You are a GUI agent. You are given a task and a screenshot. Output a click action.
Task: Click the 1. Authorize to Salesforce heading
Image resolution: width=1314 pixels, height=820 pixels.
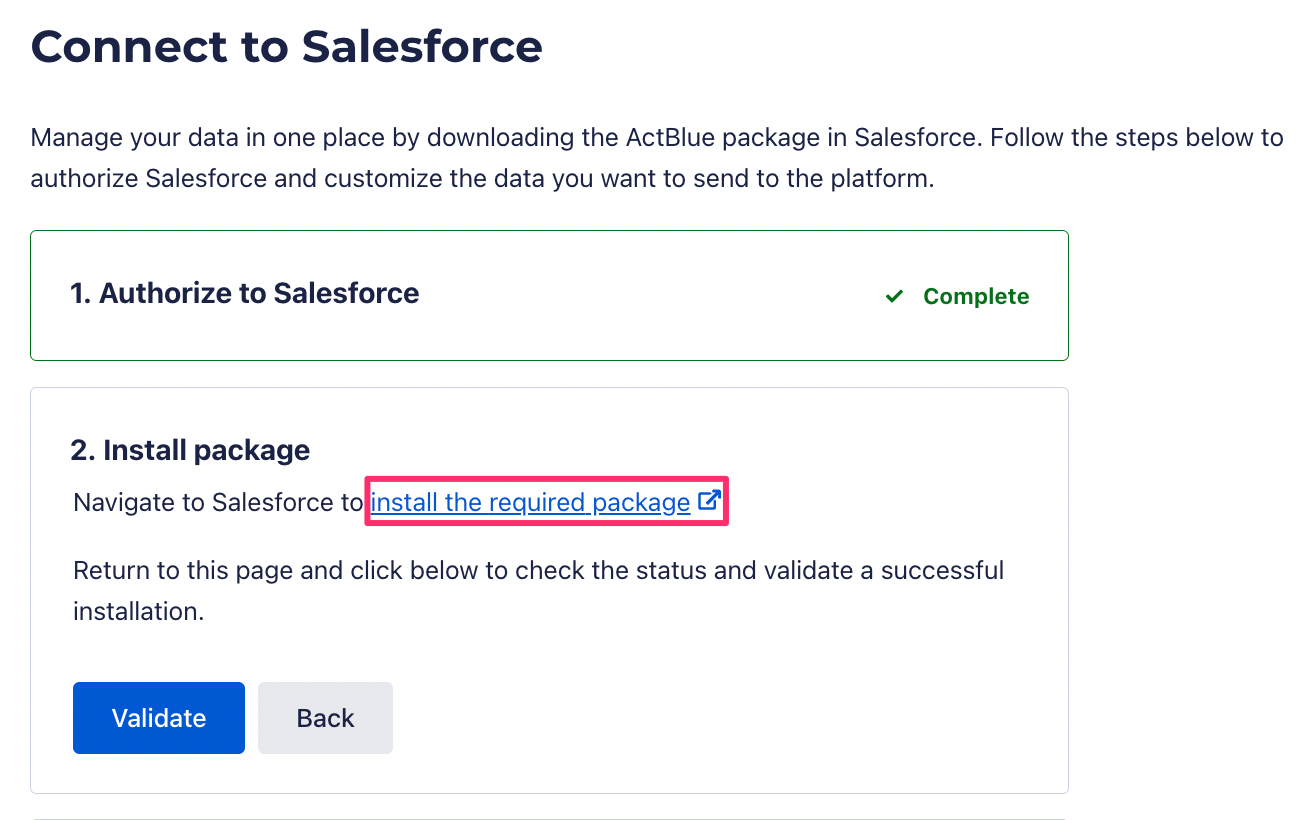[245, 293]
